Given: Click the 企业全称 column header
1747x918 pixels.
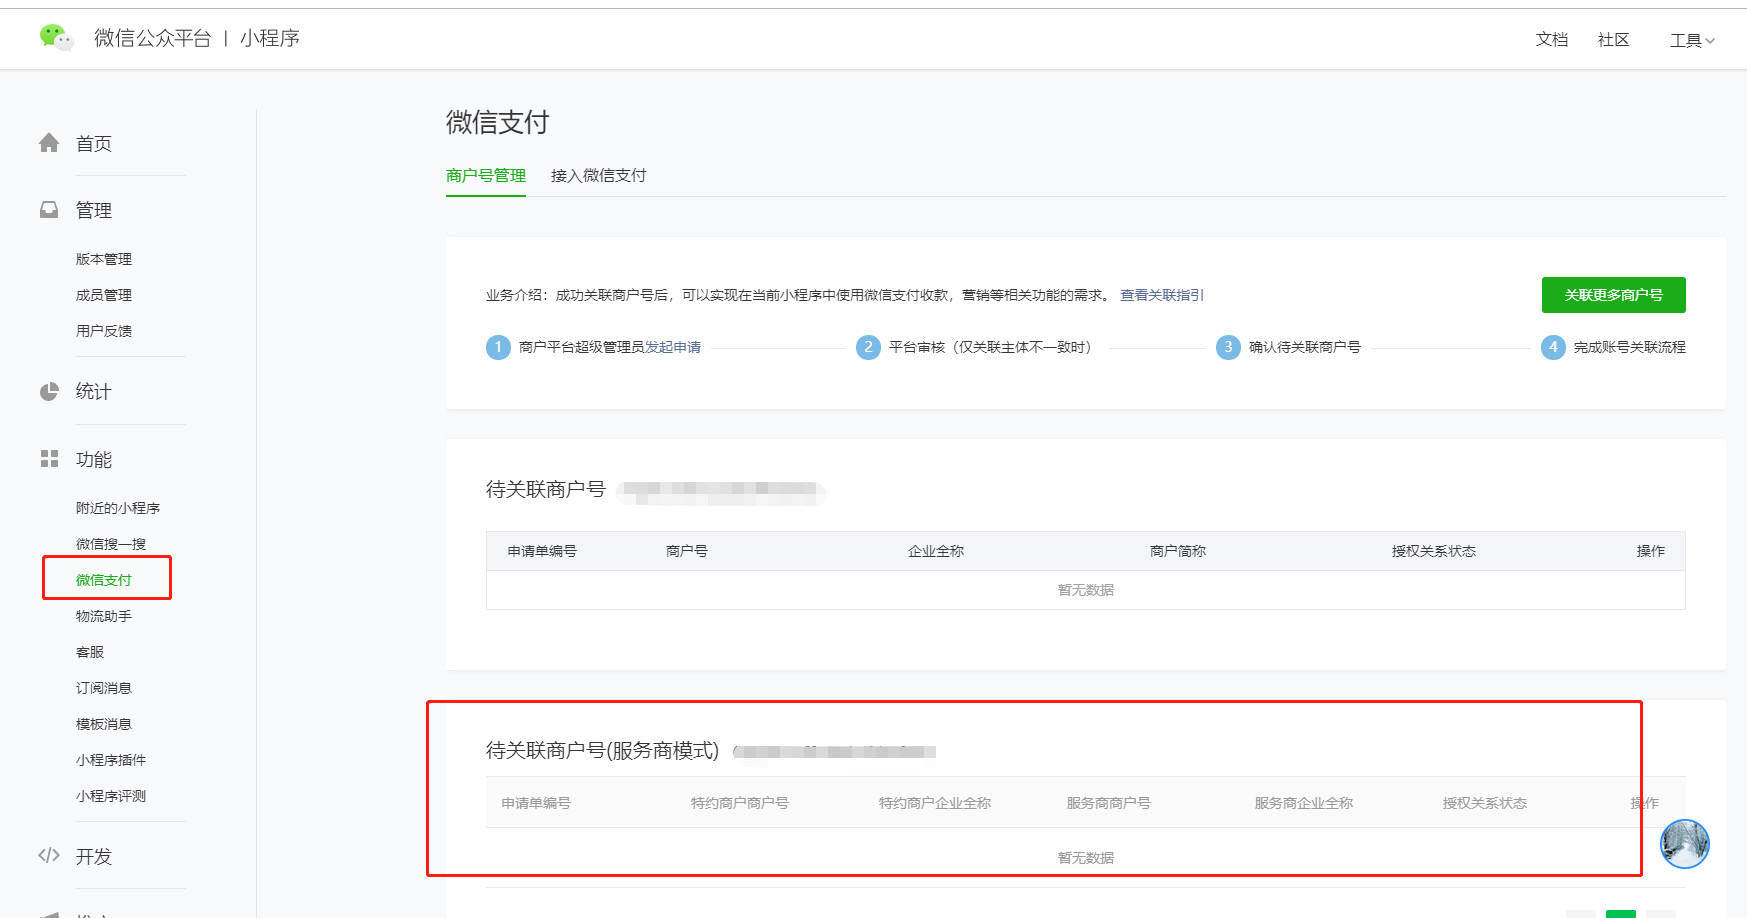Looking at the screenshot, I should pyautogui.click(x=936, y=551).
